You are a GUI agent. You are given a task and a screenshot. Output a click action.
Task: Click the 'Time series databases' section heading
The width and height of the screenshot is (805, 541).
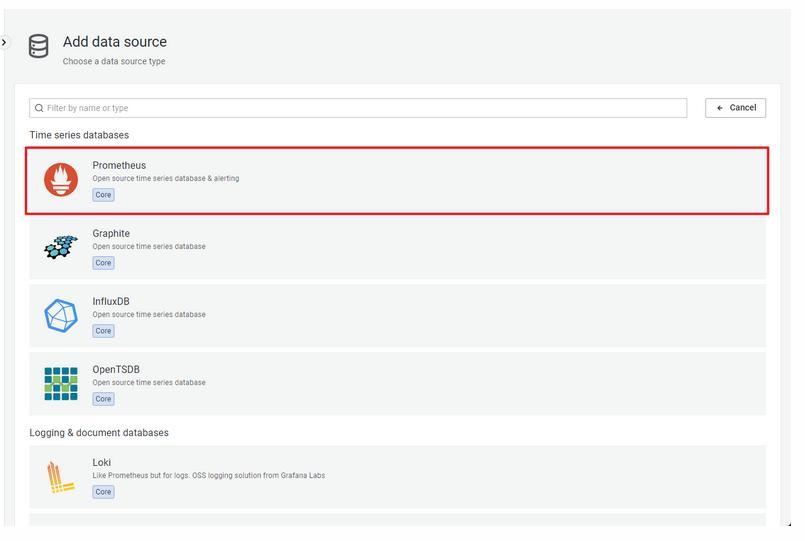[79, 135]
